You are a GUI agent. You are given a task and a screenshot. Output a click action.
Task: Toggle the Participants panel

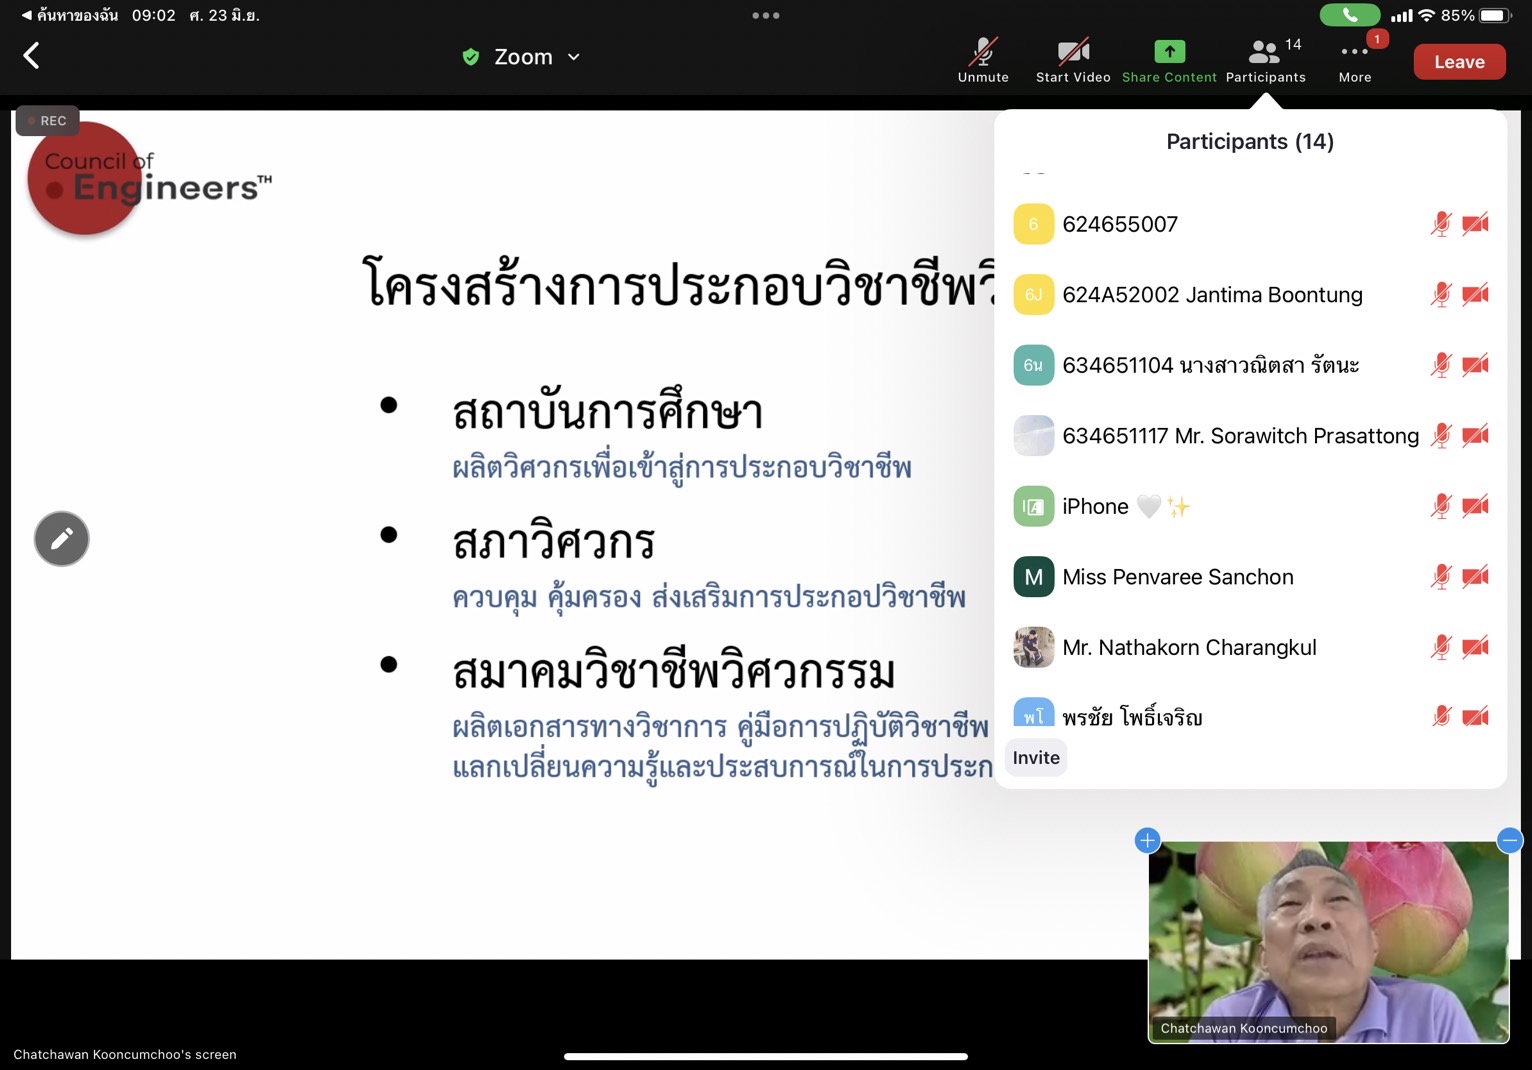[x=1265, y=60]
